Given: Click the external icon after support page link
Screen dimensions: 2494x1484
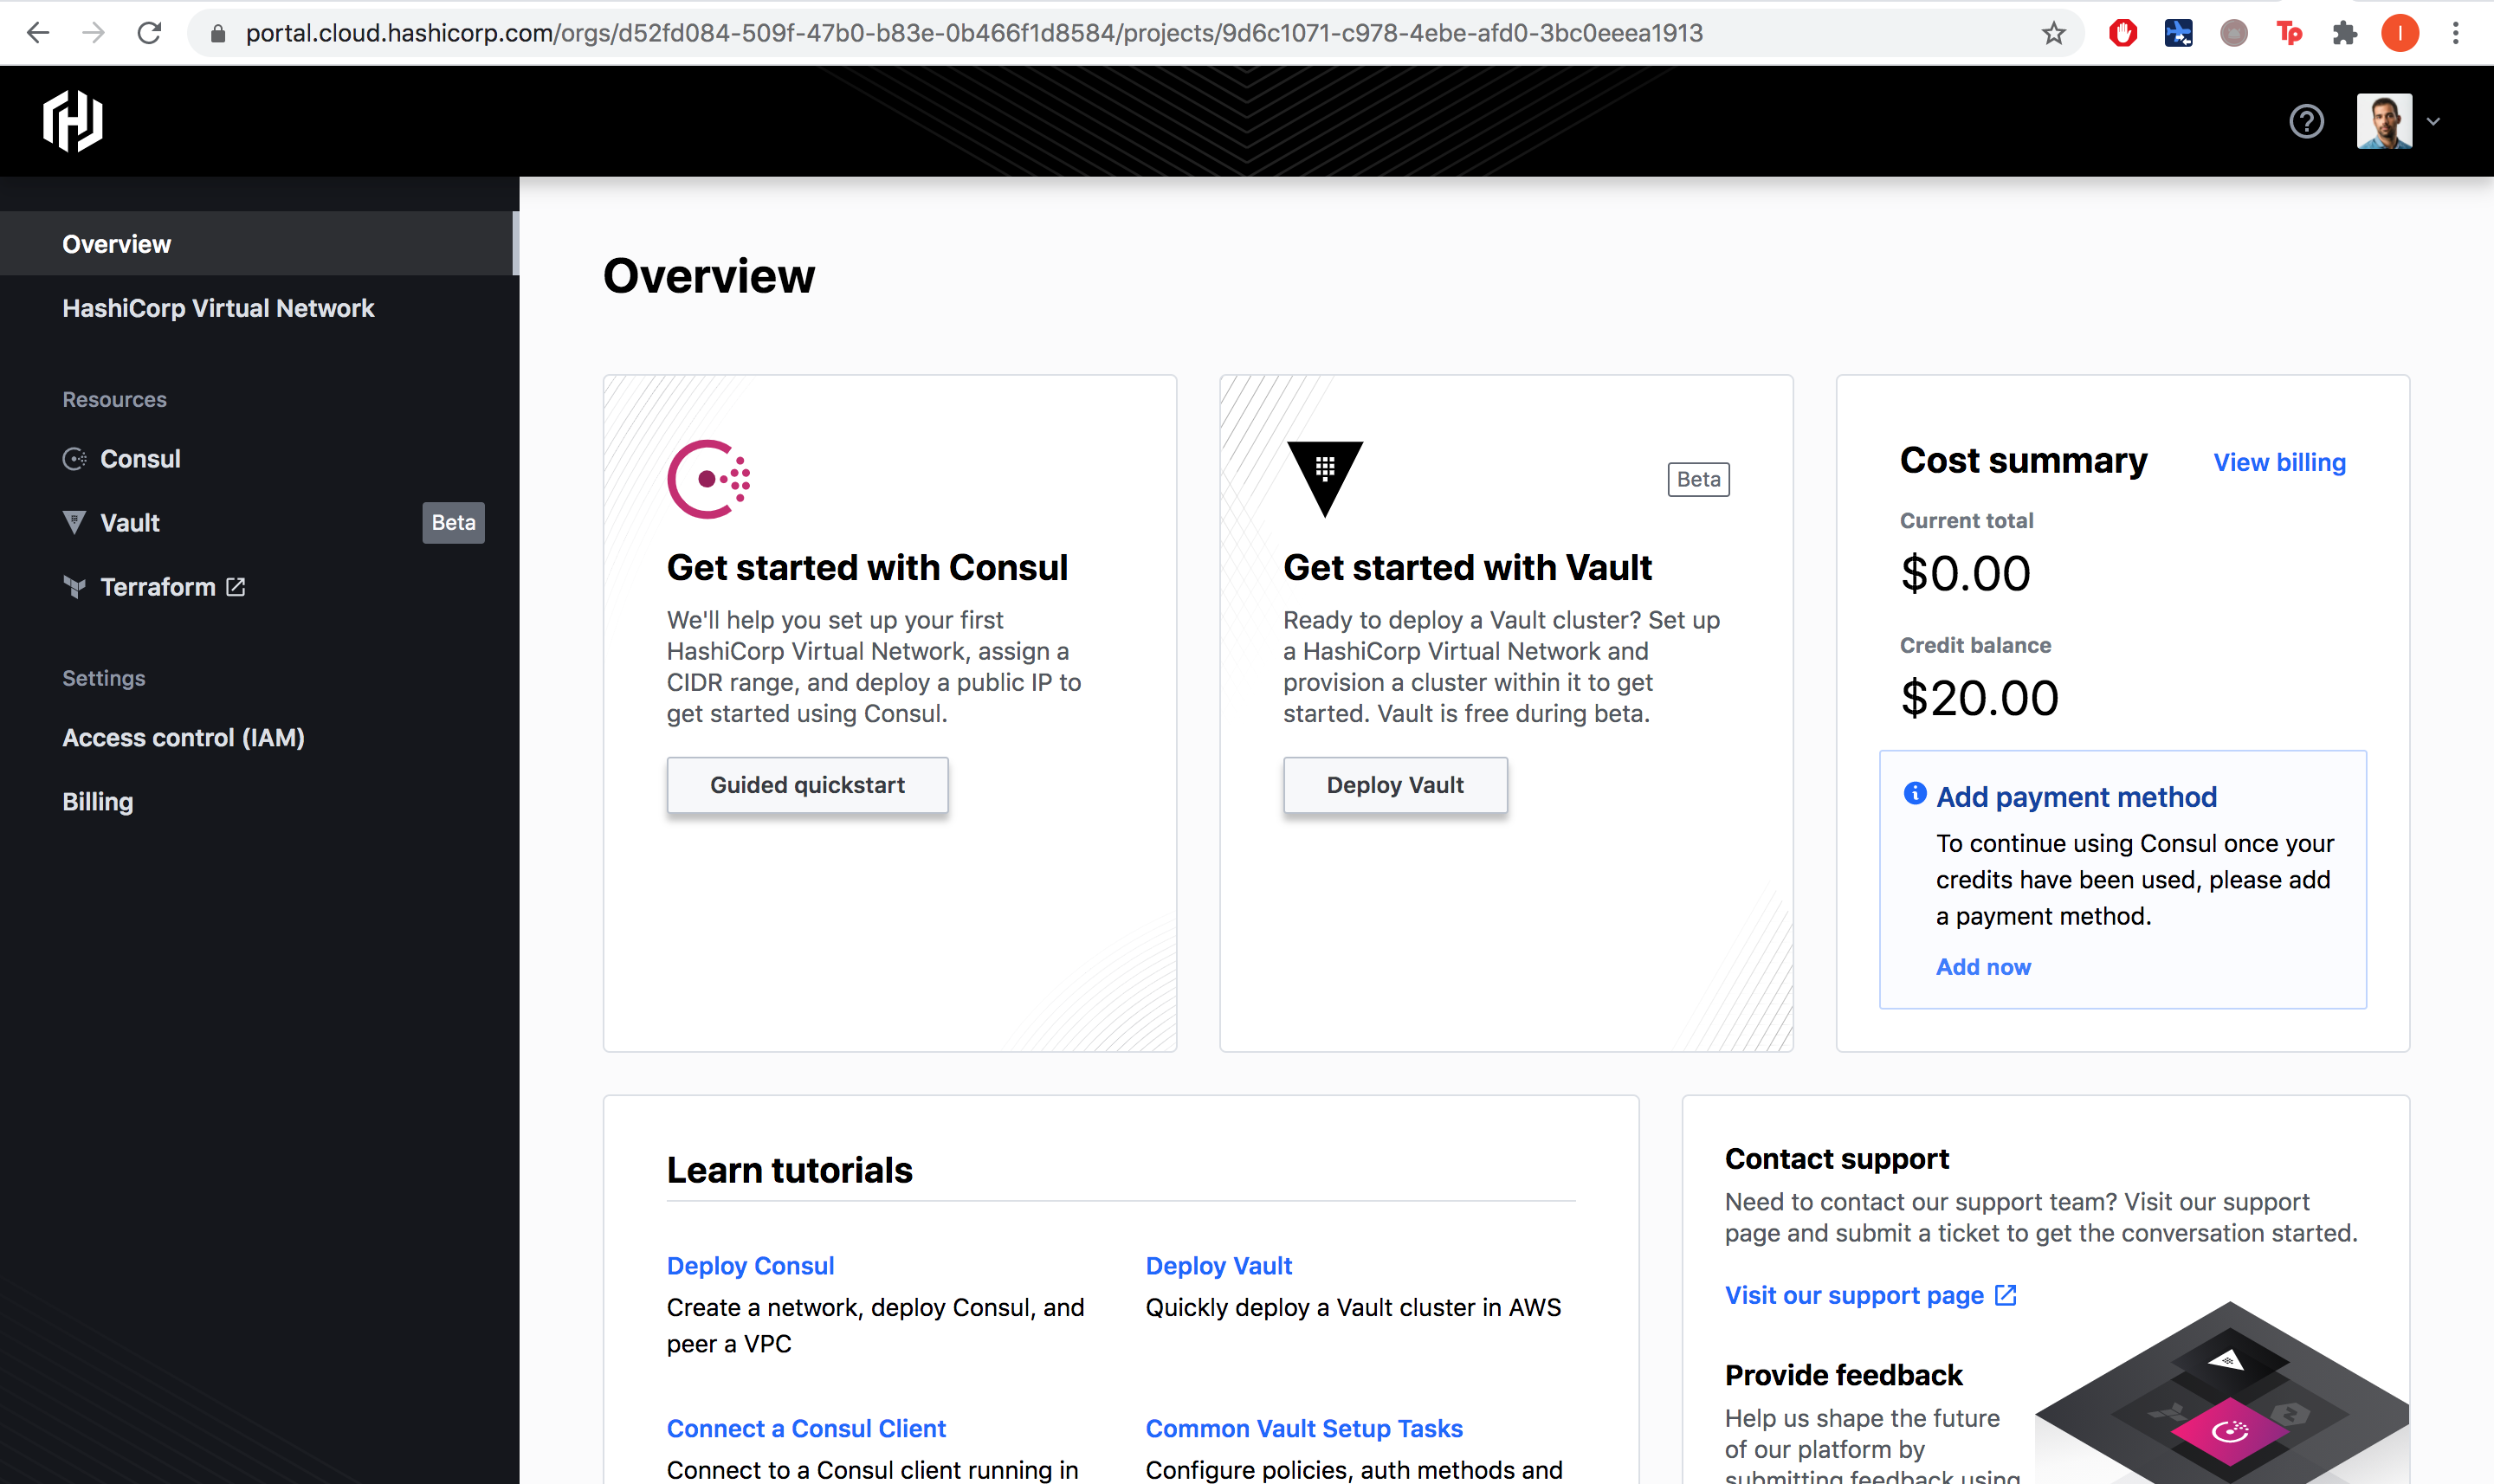Looking at the screenshot, I should [x=2005, y=1295].
